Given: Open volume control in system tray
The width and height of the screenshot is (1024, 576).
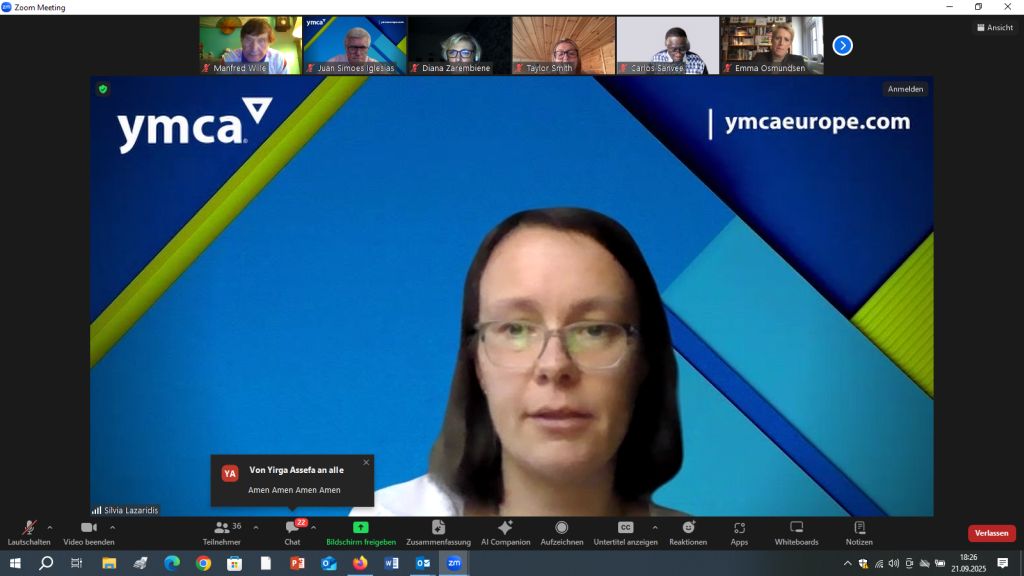Looking at the screenshot, I should pos(894,564).
